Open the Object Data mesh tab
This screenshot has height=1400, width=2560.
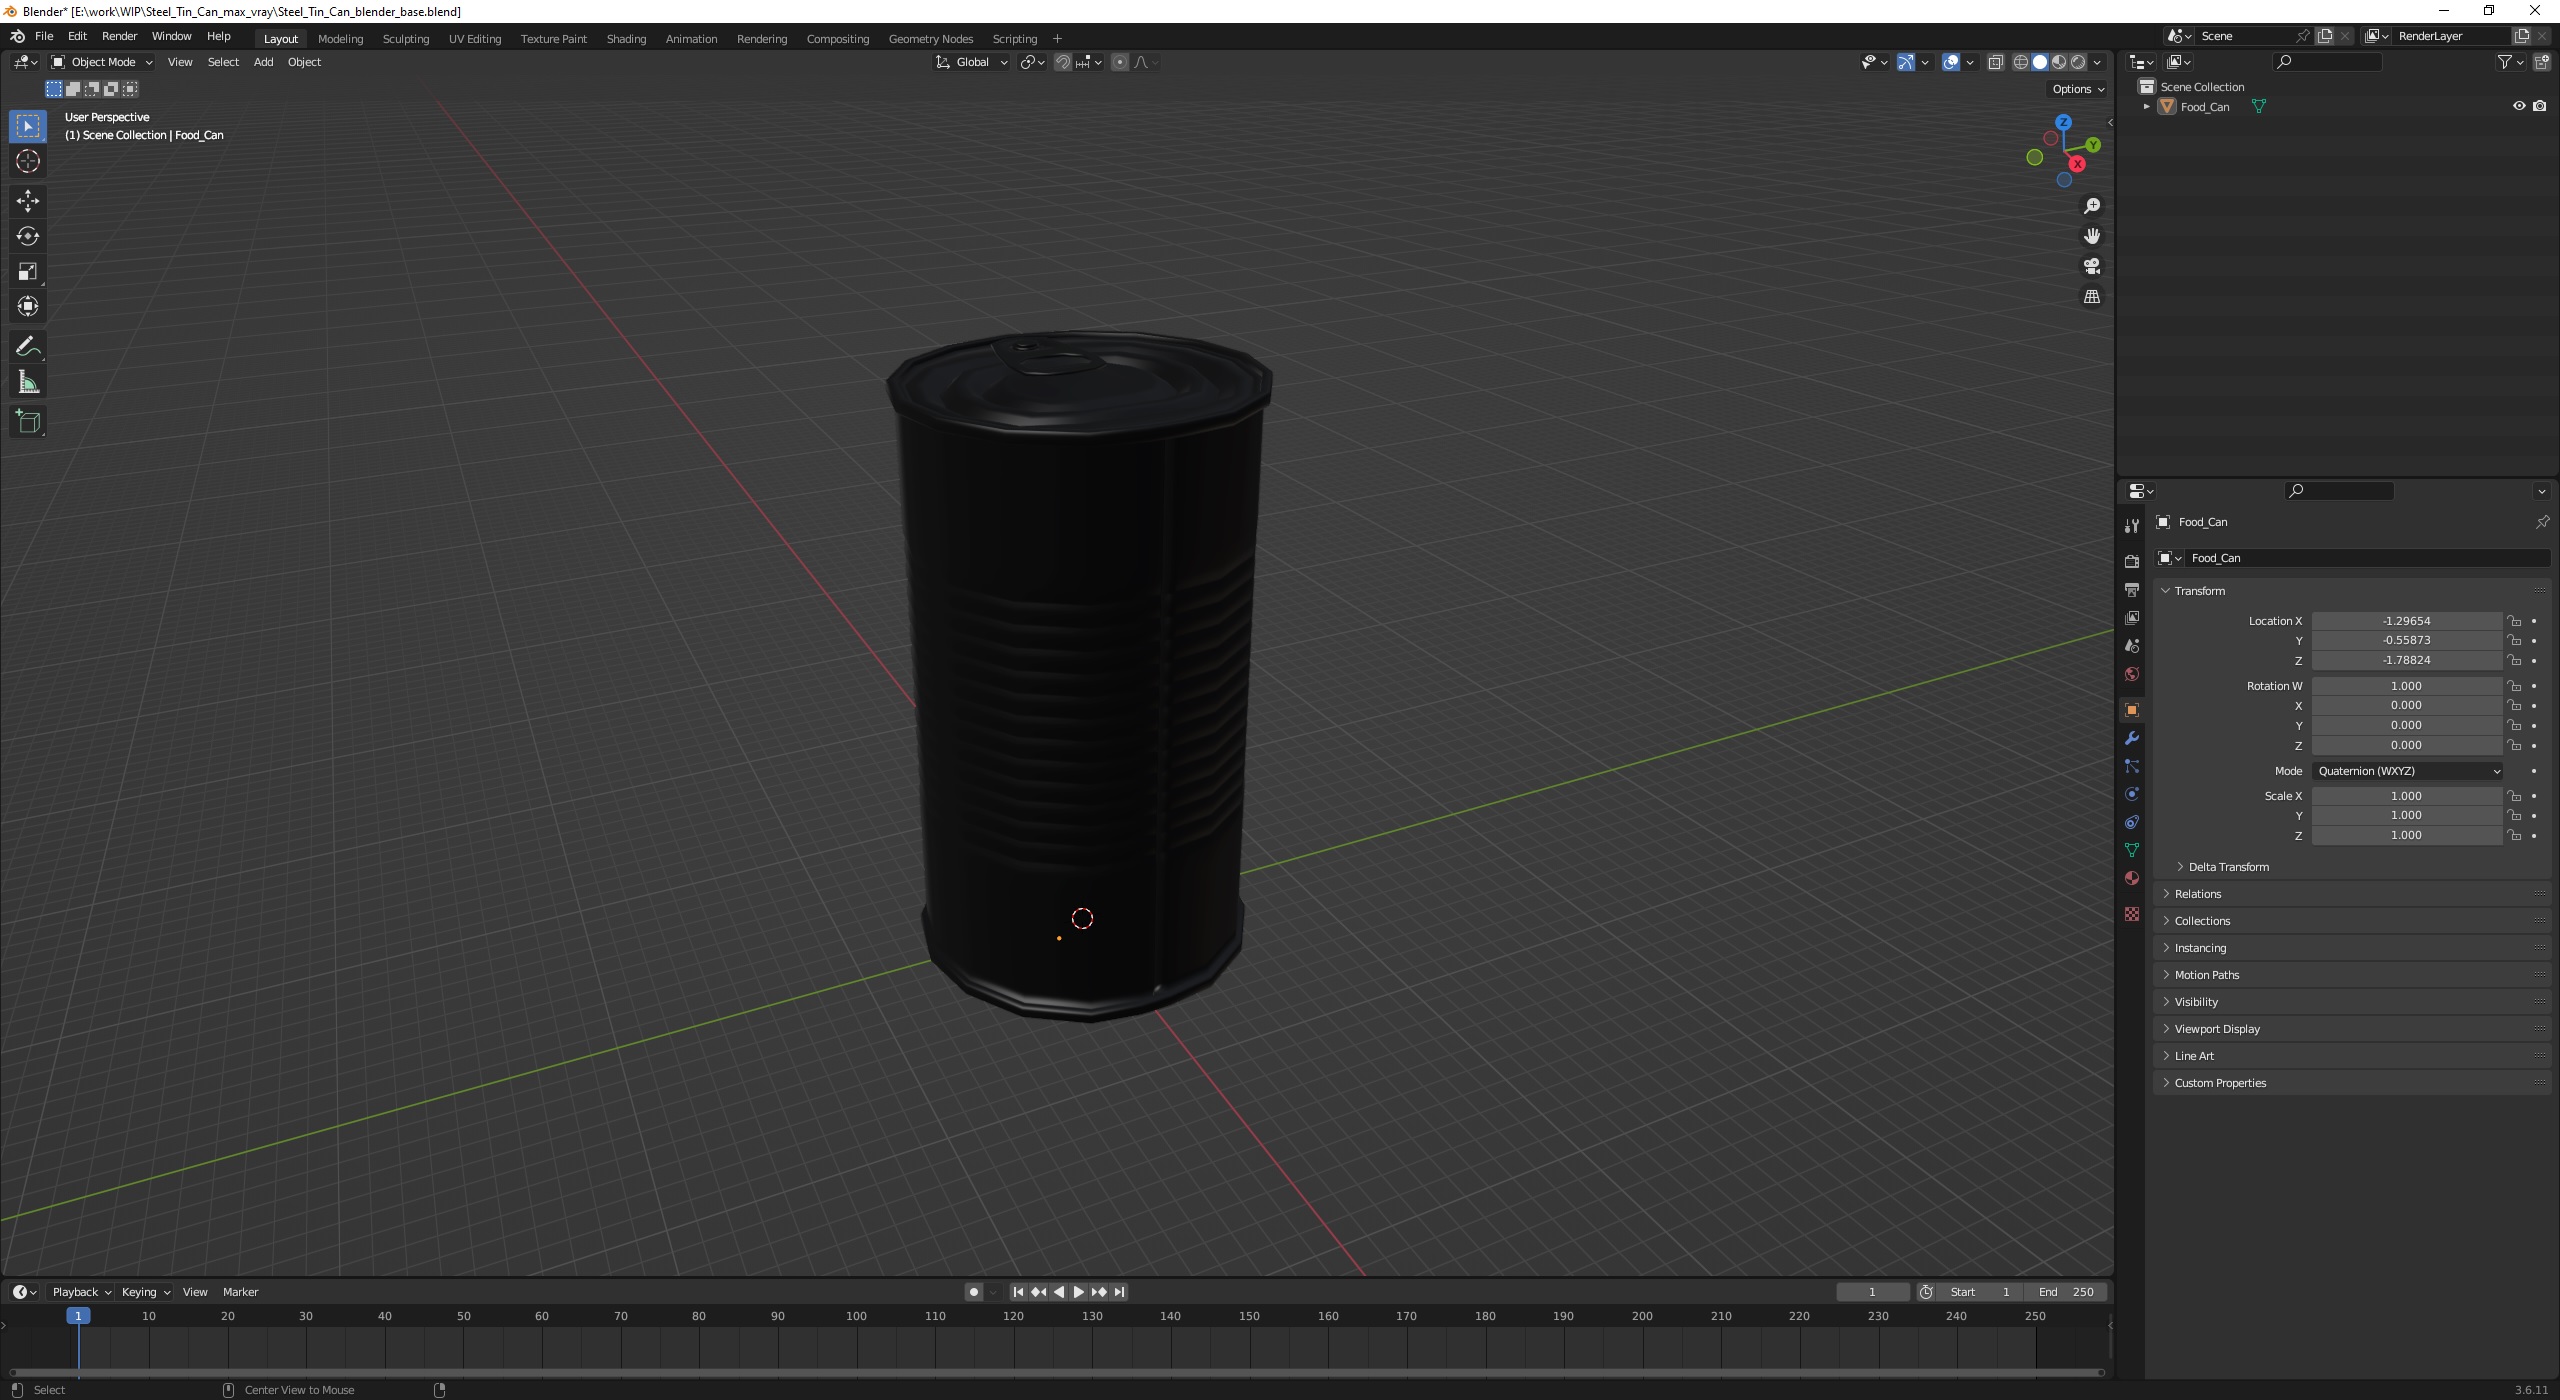2132,850
